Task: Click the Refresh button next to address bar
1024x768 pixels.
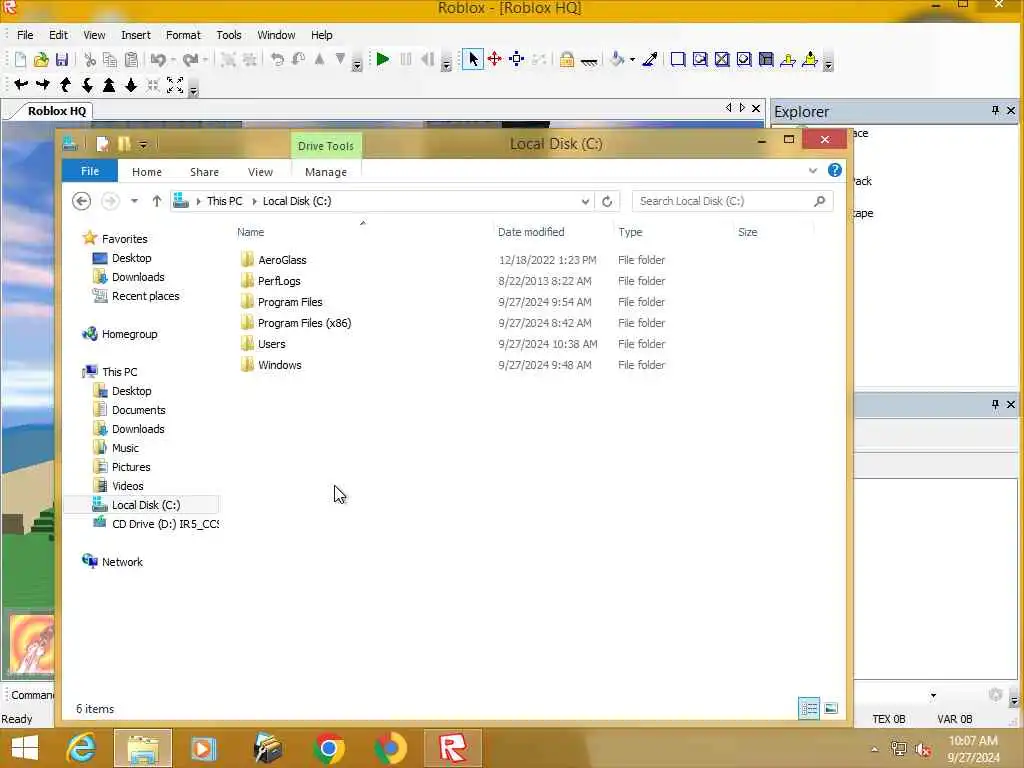Action: [607, 201]
